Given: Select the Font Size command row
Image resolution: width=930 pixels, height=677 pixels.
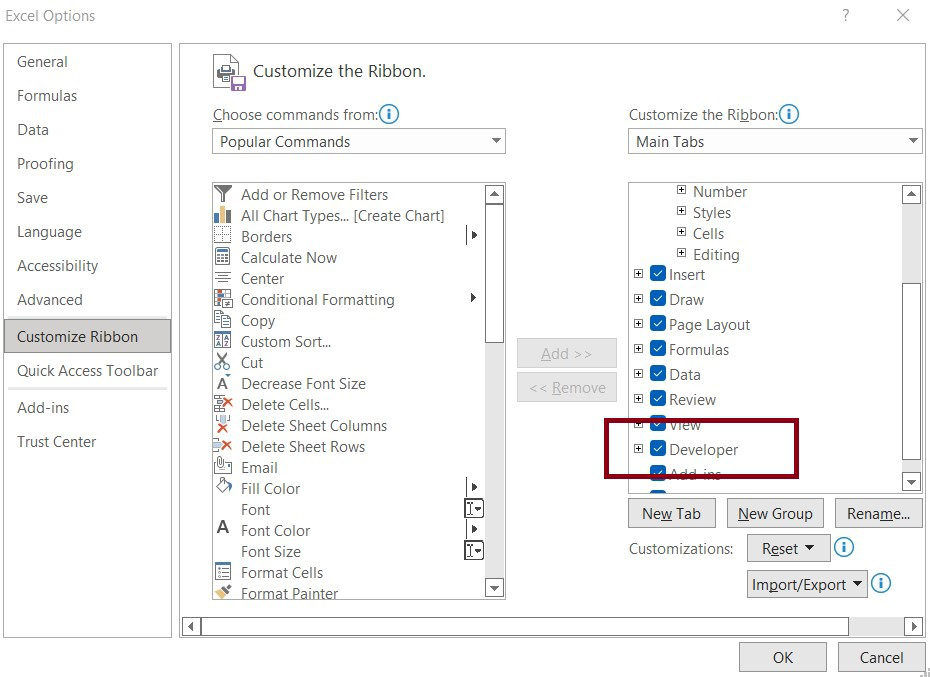Looking at the screenshot, I should [349, 551].
